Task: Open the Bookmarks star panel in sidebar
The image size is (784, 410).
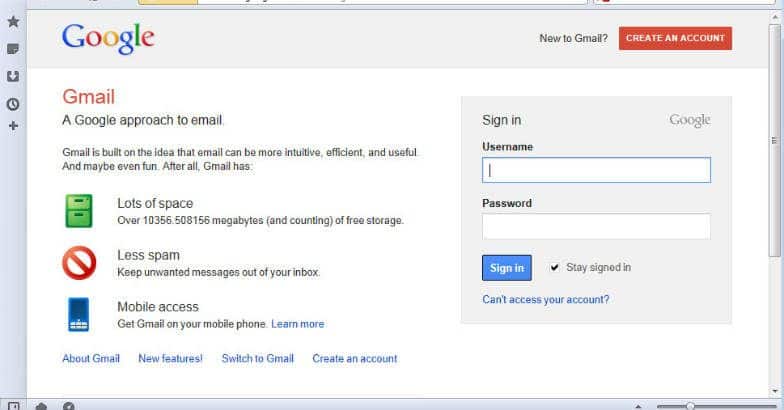Action: 14,22
